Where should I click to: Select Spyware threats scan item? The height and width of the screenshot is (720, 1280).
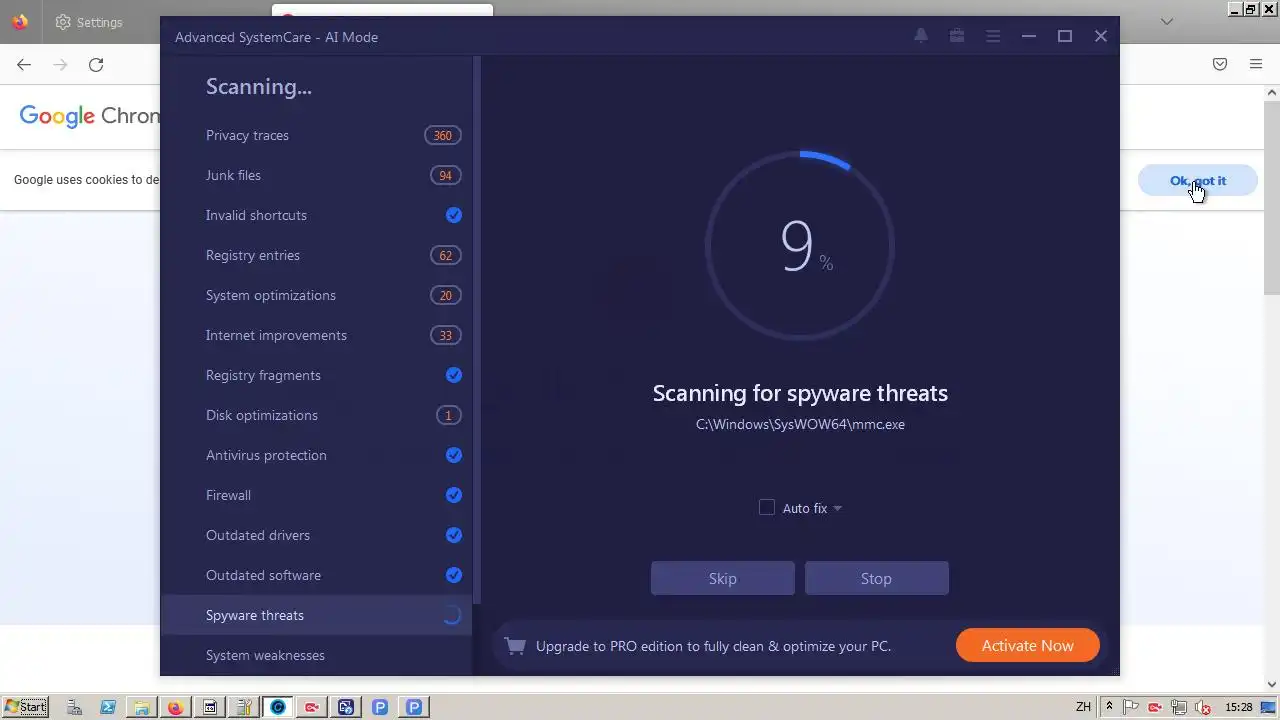pos(316,615)
